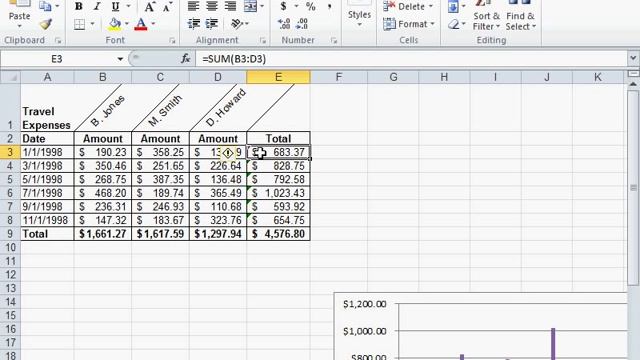The width and height of the screenshot is (640, 360).
Task: Open the Styles gallery dropdown
Action: 359,25
